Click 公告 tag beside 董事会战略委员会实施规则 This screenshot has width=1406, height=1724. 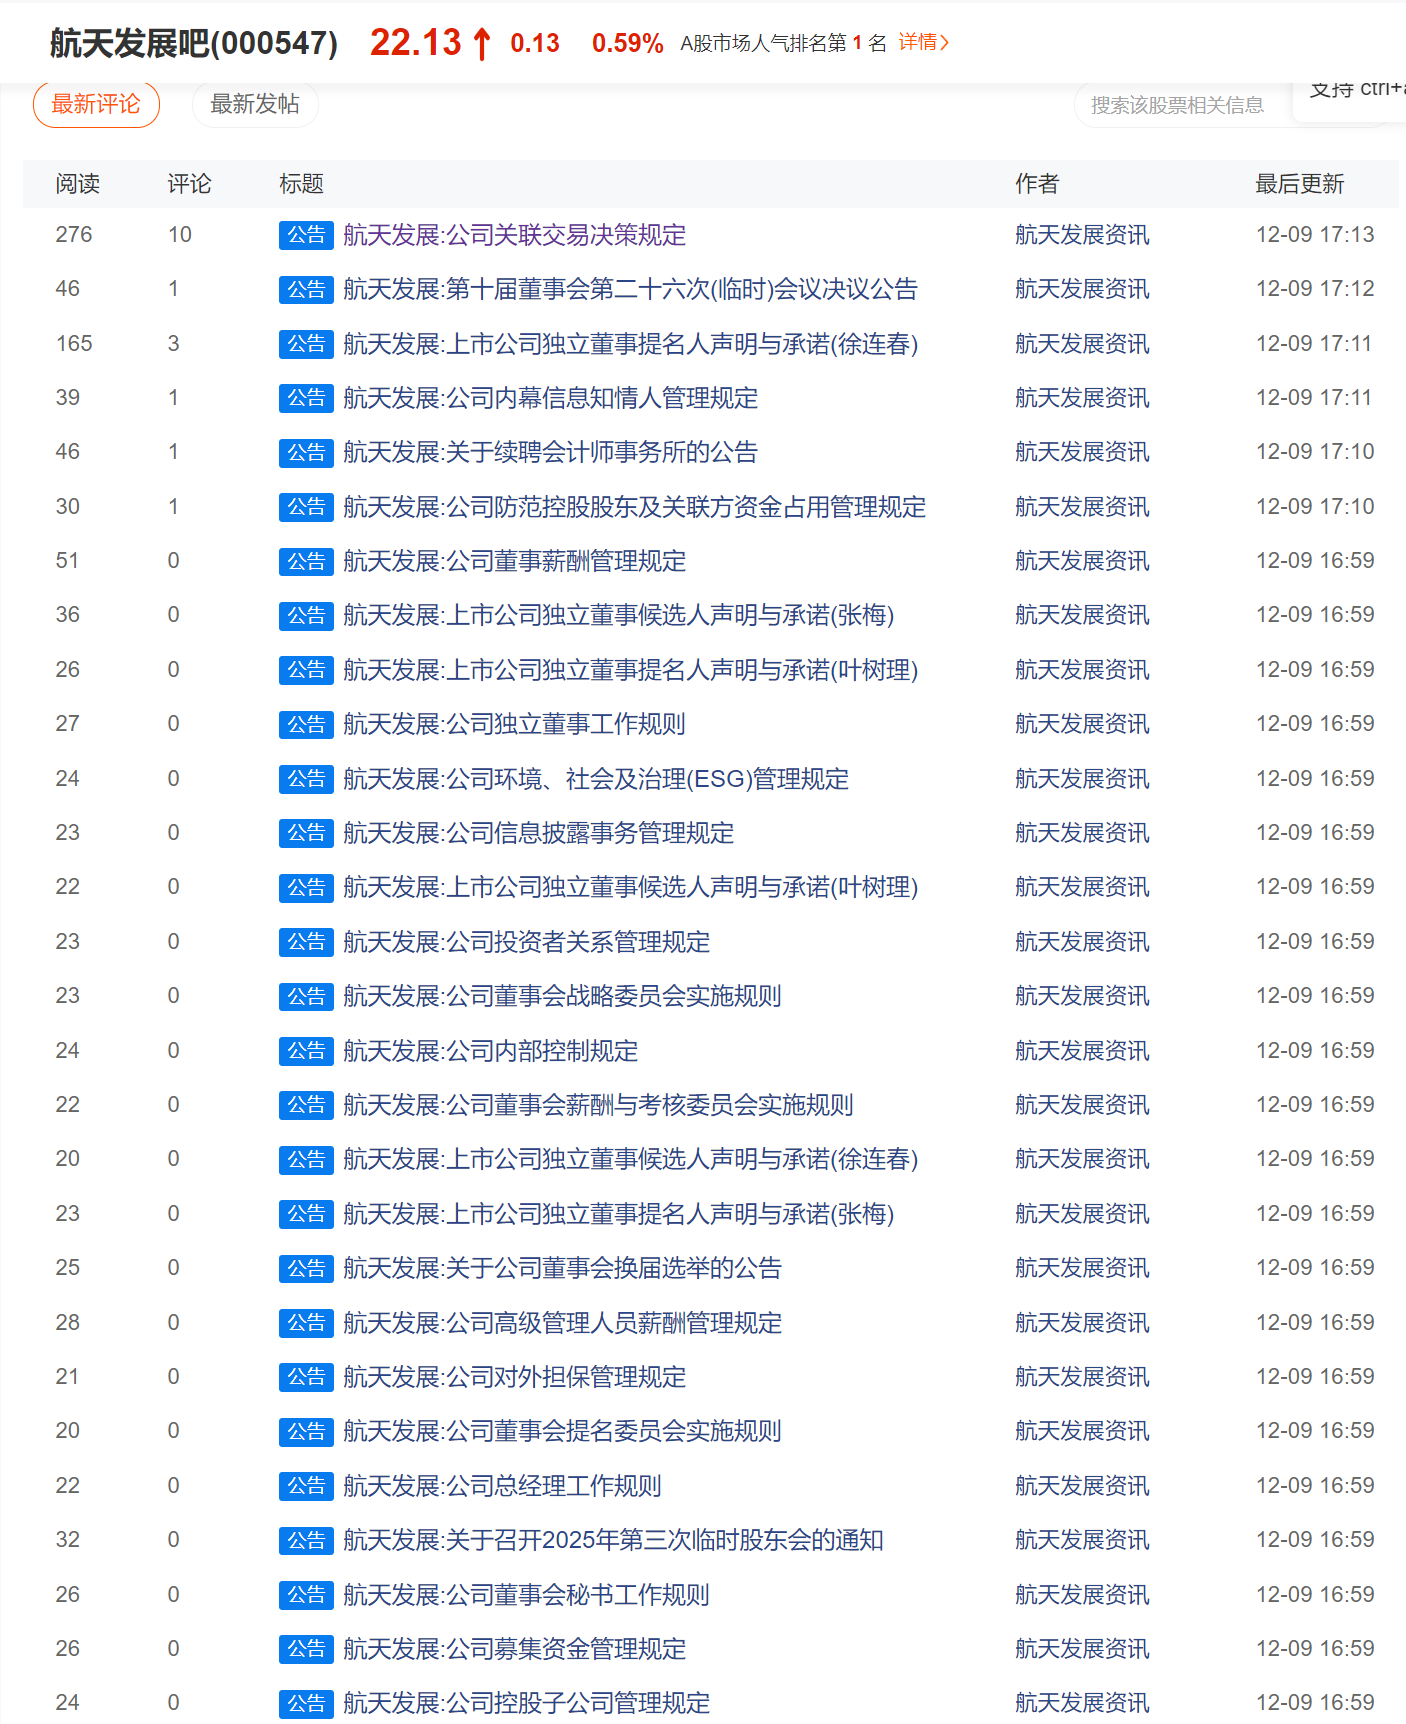pyautogui.click(x=306, y=996)
